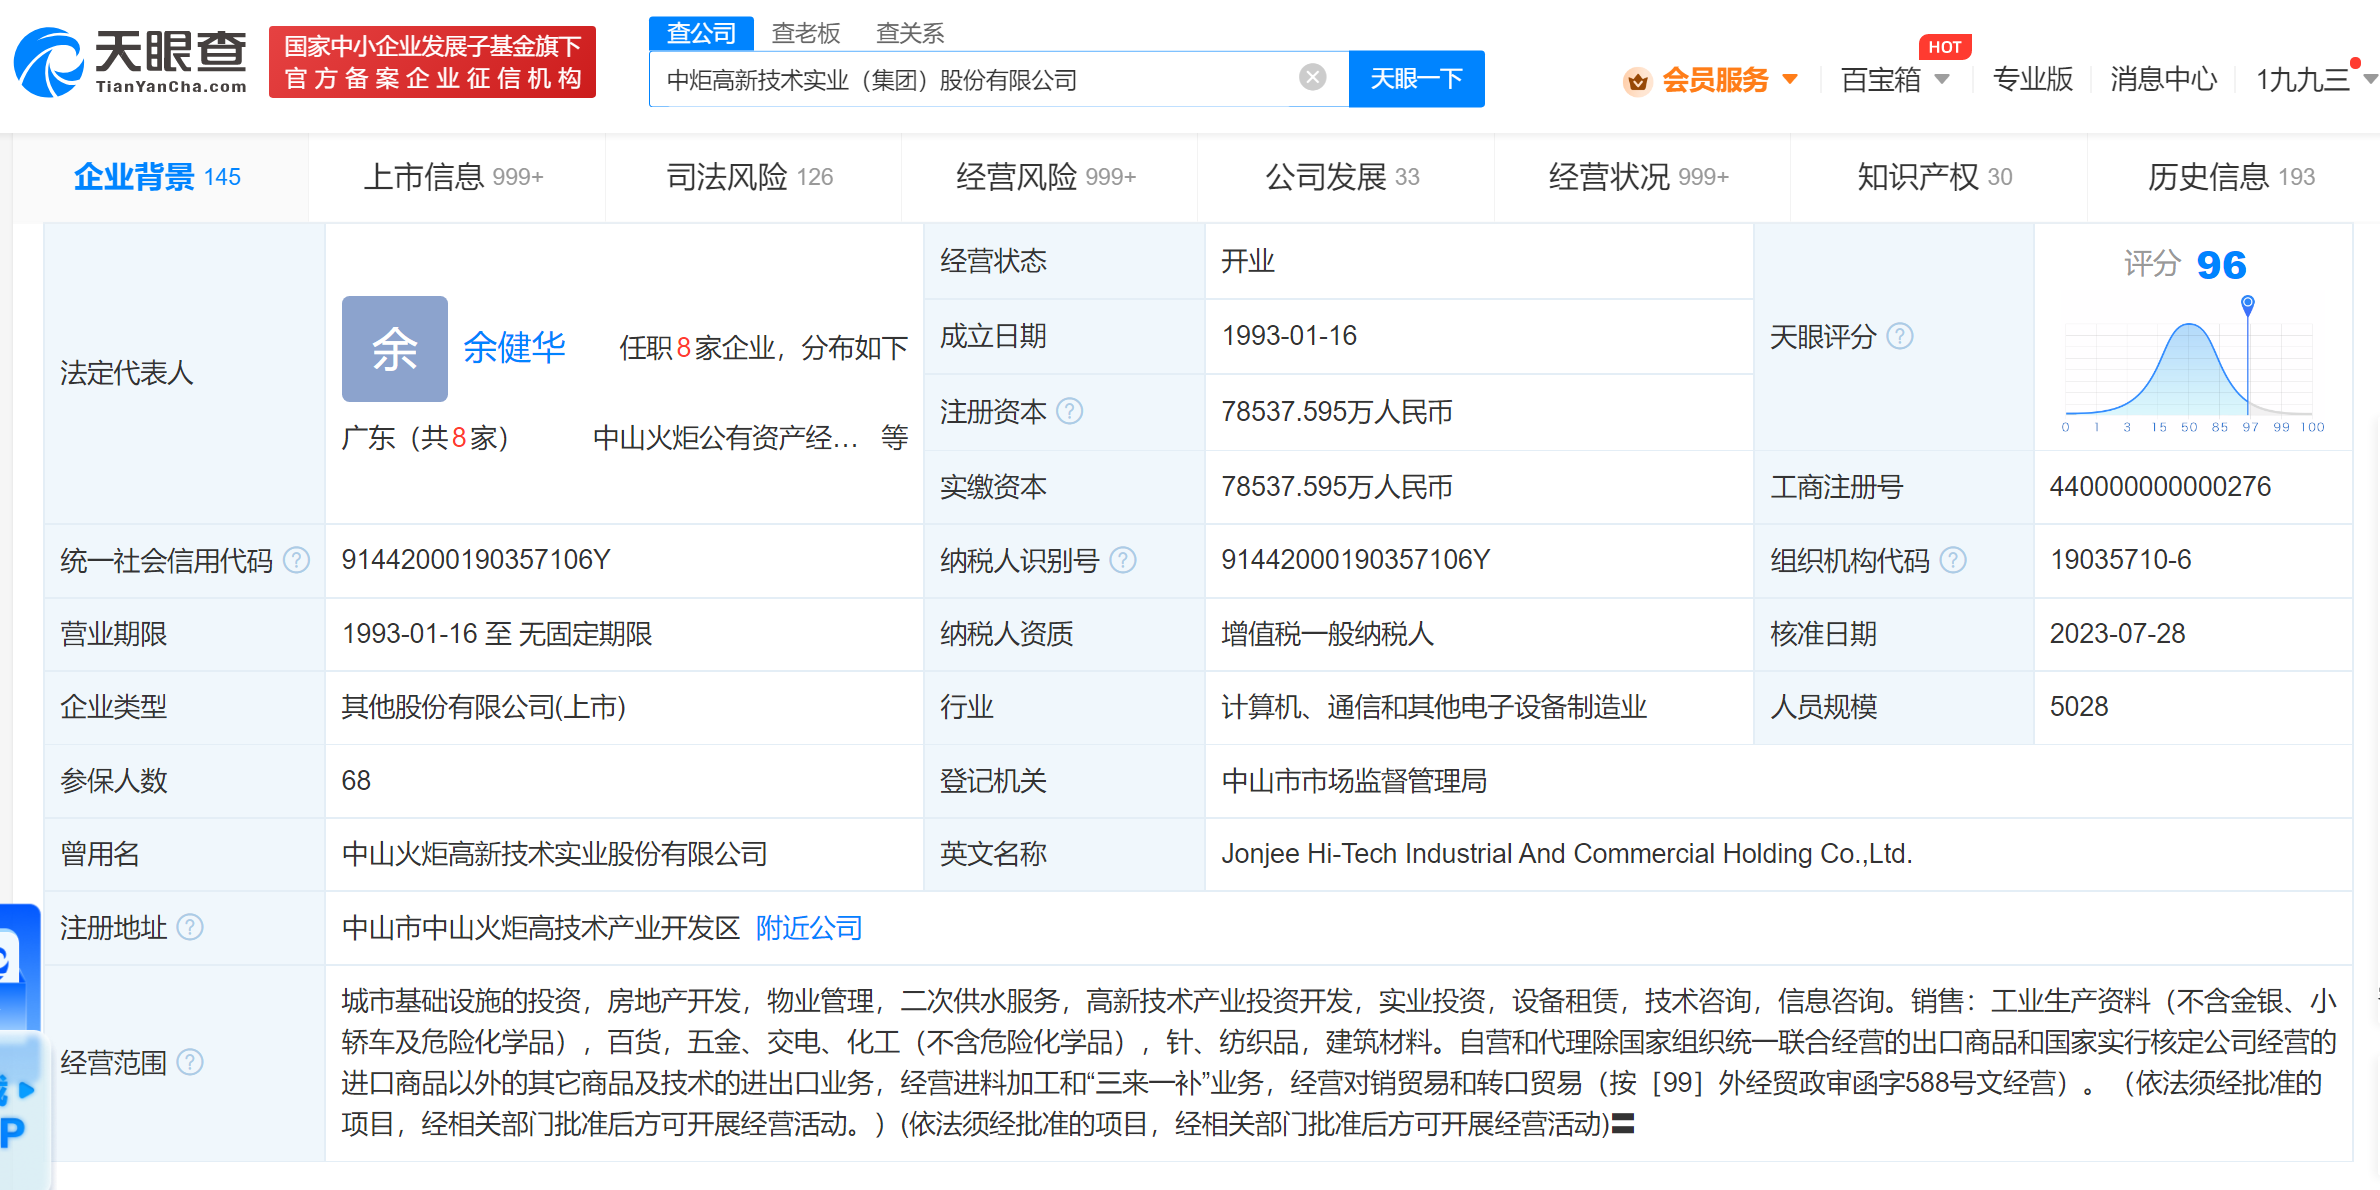Click help icon next to 注册资本
The image size is (2380, 1190).
pos(1070,411)
